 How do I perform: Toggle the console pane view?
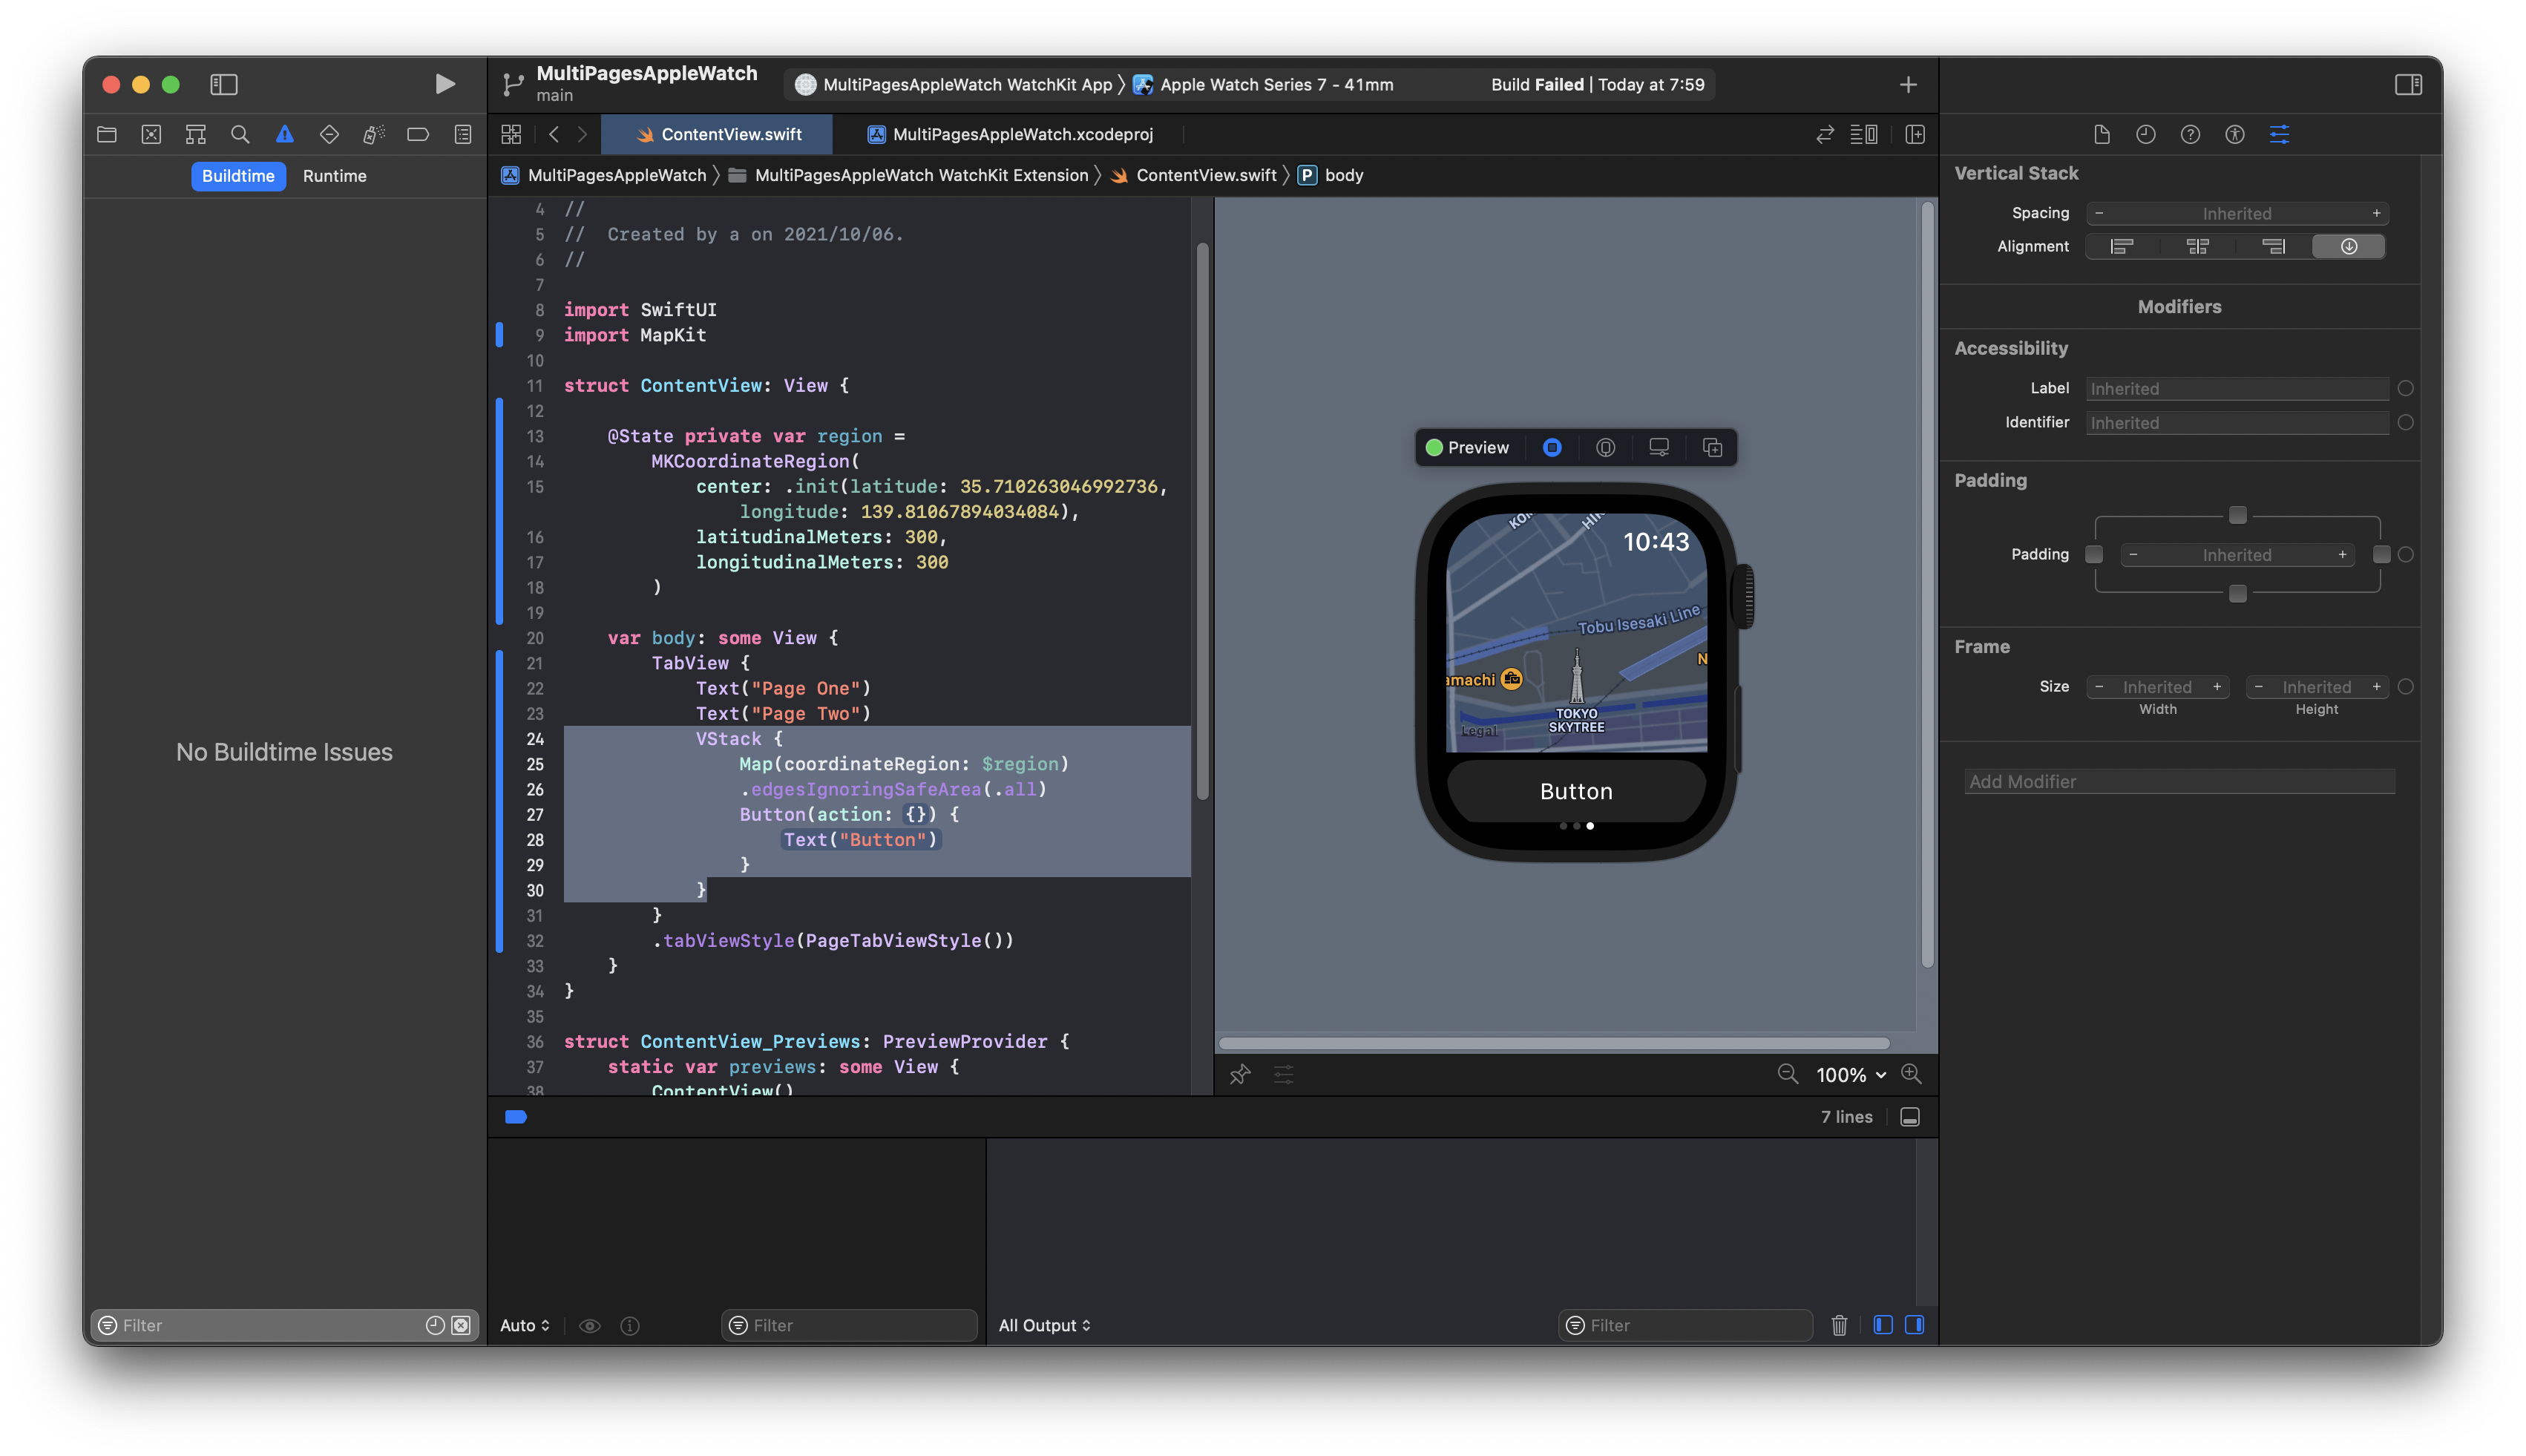[x=1915, y=1325]
